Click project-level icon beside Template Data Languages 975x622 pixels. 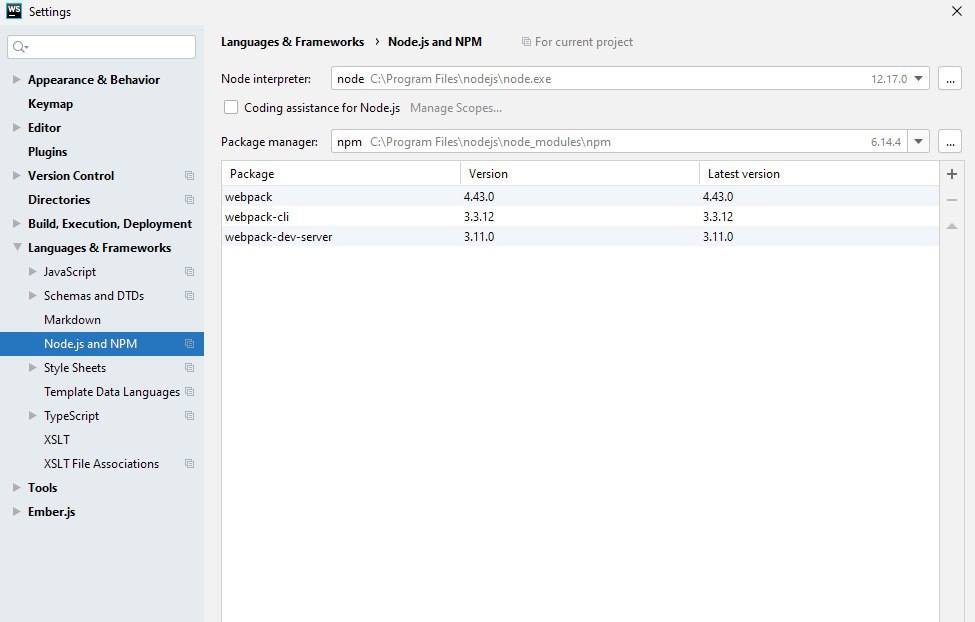(190, 392)
